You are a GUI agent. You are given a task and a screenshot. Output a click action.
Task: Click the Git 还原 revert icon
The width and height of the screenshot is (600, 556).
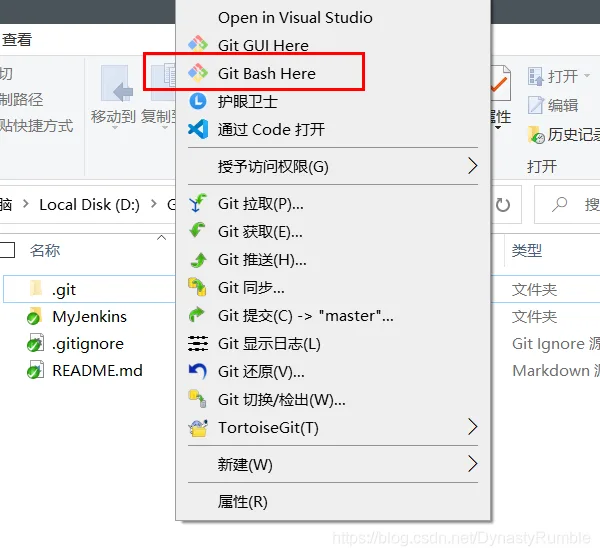point(198,371)
